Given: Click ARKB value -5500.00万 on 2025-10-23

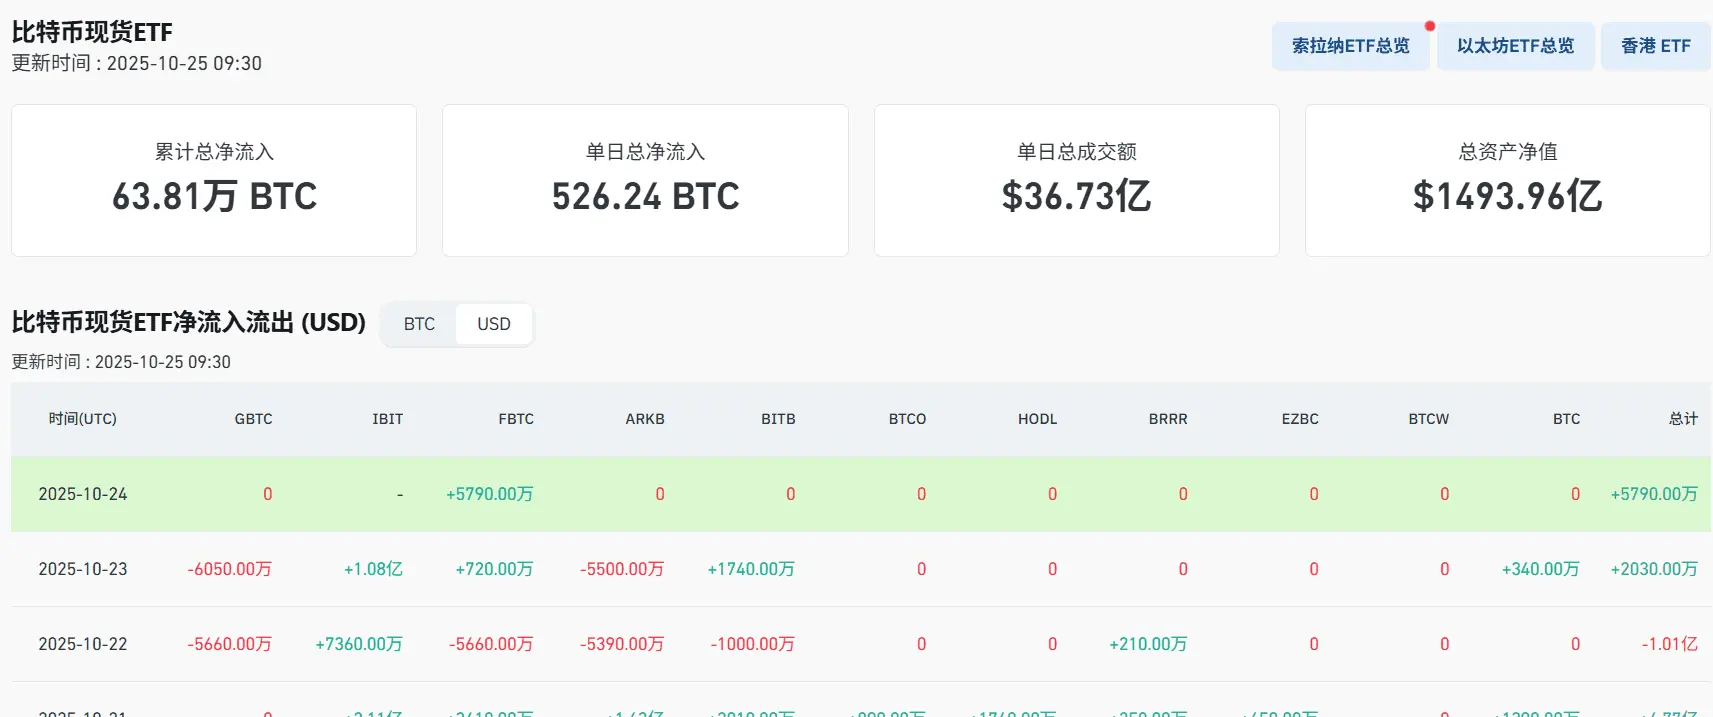Looking at the screenshot, I should click(x=622, y=569).
